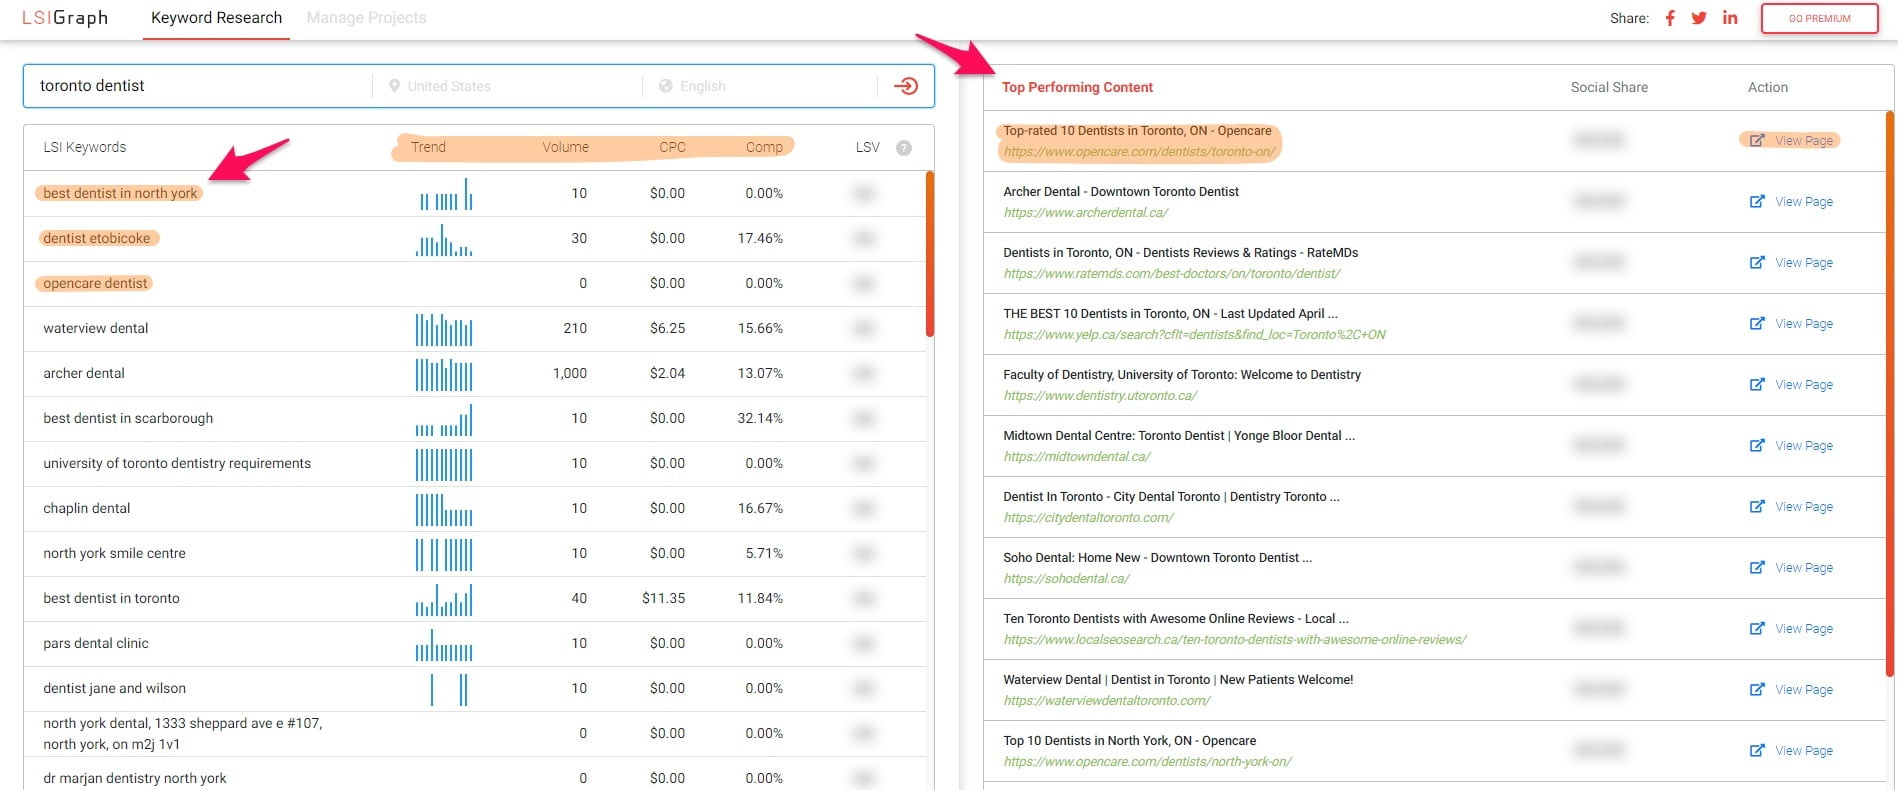Share on LinkedIn icon
The height and width of the screenshot is (790, 1898).
[x=1730, y=18]
